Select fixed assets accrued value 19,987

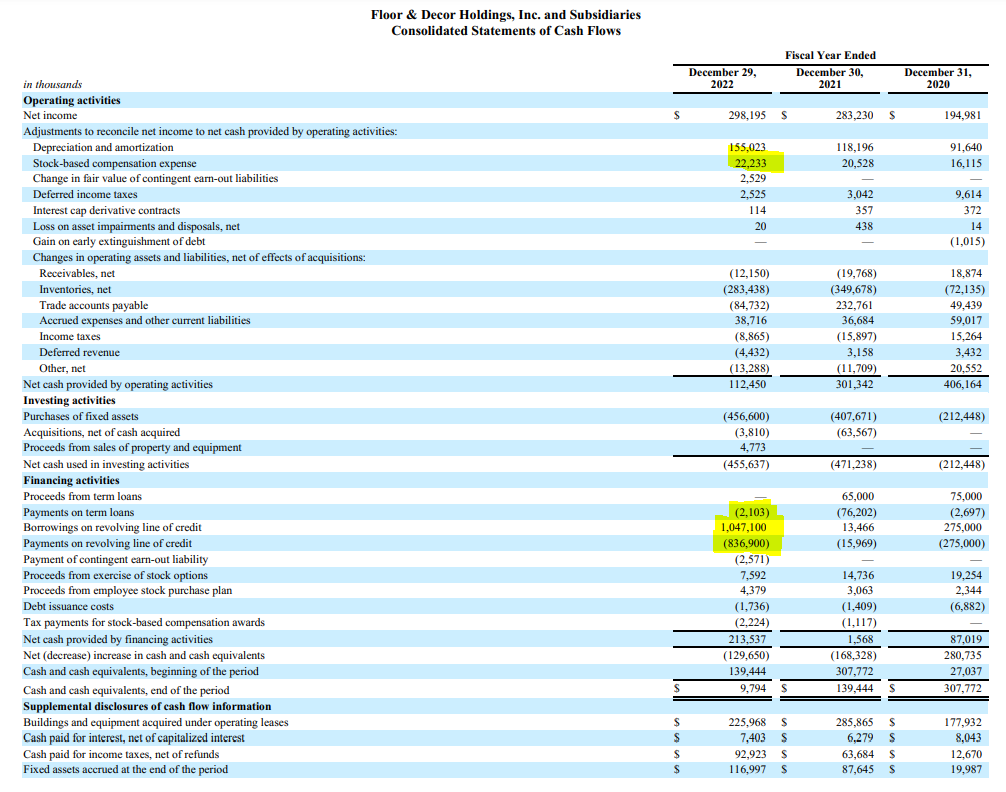[x=966, y=769]
